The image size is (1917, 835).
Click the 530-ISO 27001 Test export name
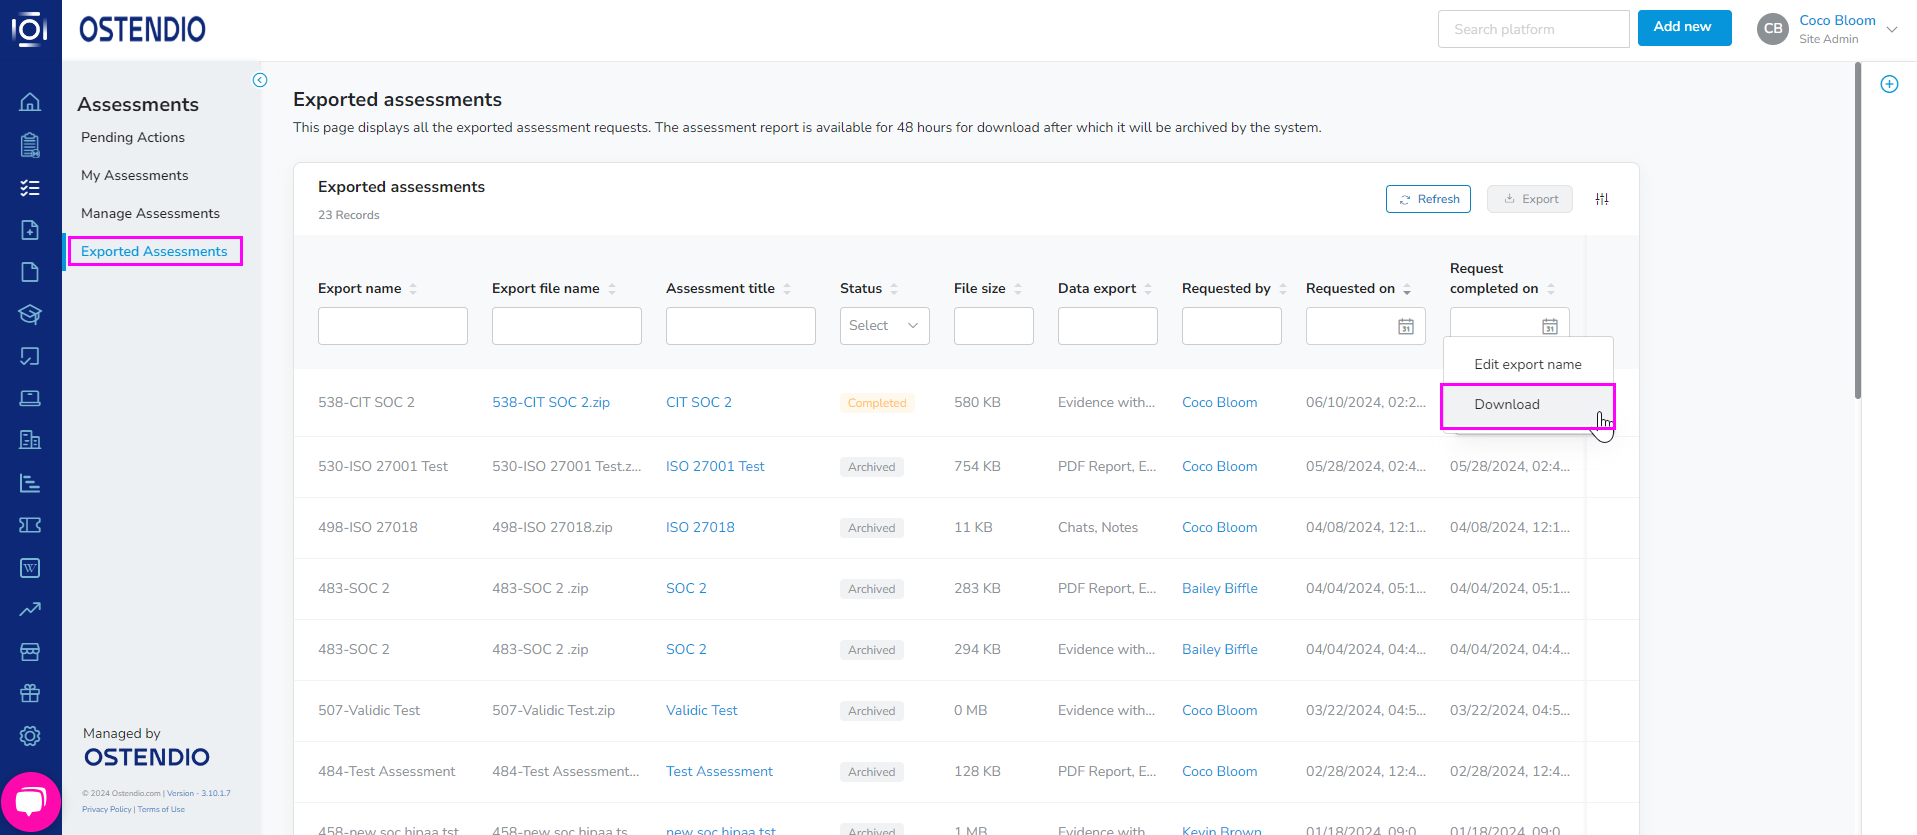point(383,467)
